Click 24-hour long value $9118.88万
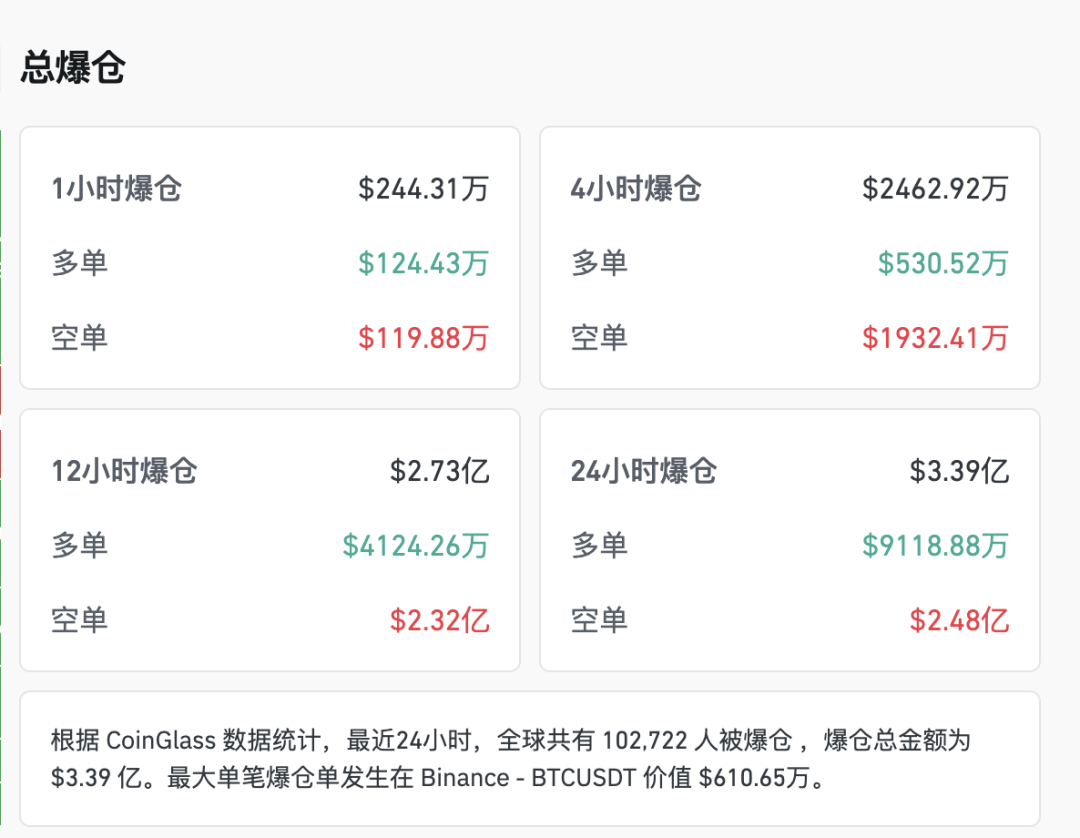Viewport: 1080px width, 838px height. click(935, 545)
